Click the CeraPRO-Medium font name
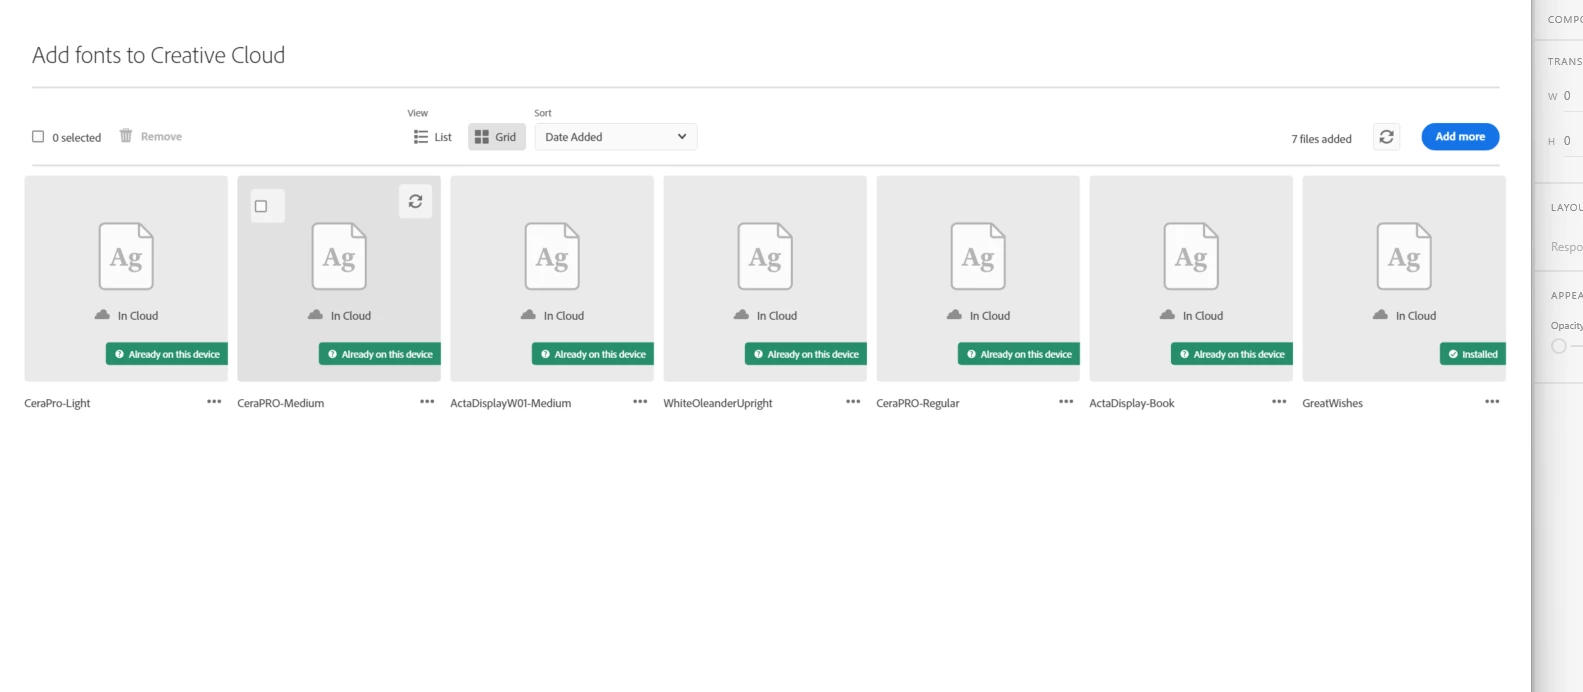Screen dimensions: 1583x692 (281, 403)
